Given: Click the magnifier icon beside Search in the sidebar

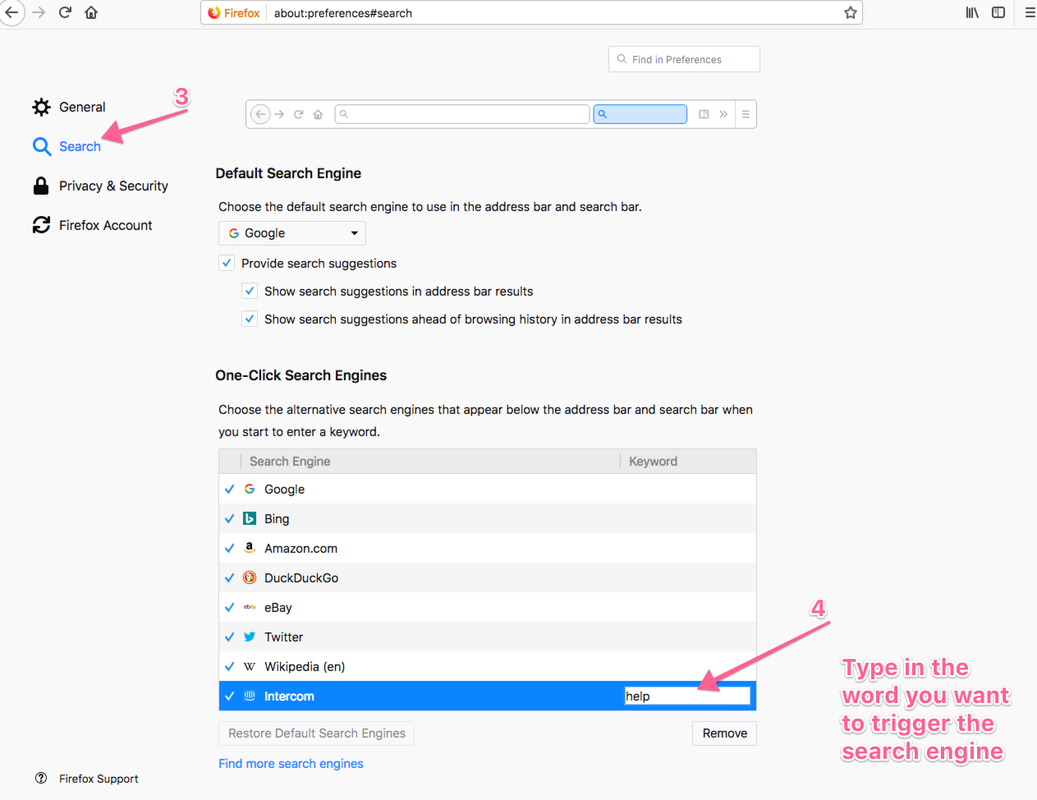Looking at the screenshot, I should 42,146.
